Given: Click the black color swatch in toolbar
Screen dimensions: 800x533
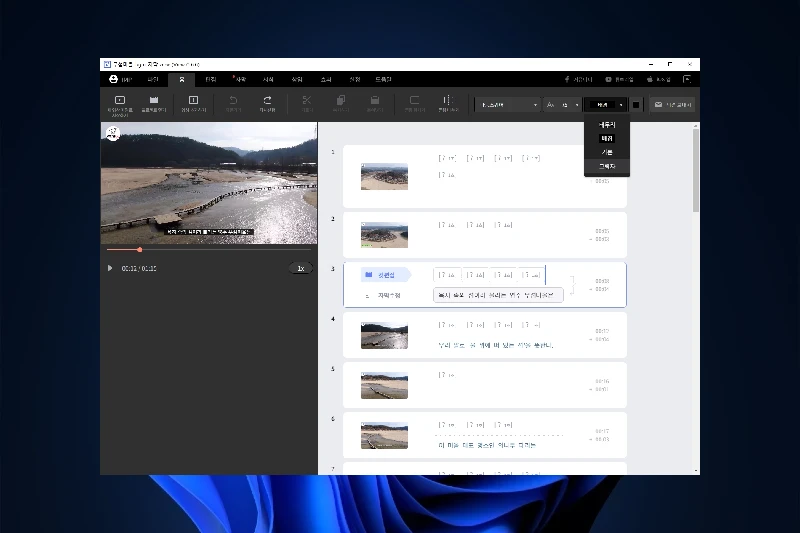Looking at the screenshot, I should click(x=636, y=104).
